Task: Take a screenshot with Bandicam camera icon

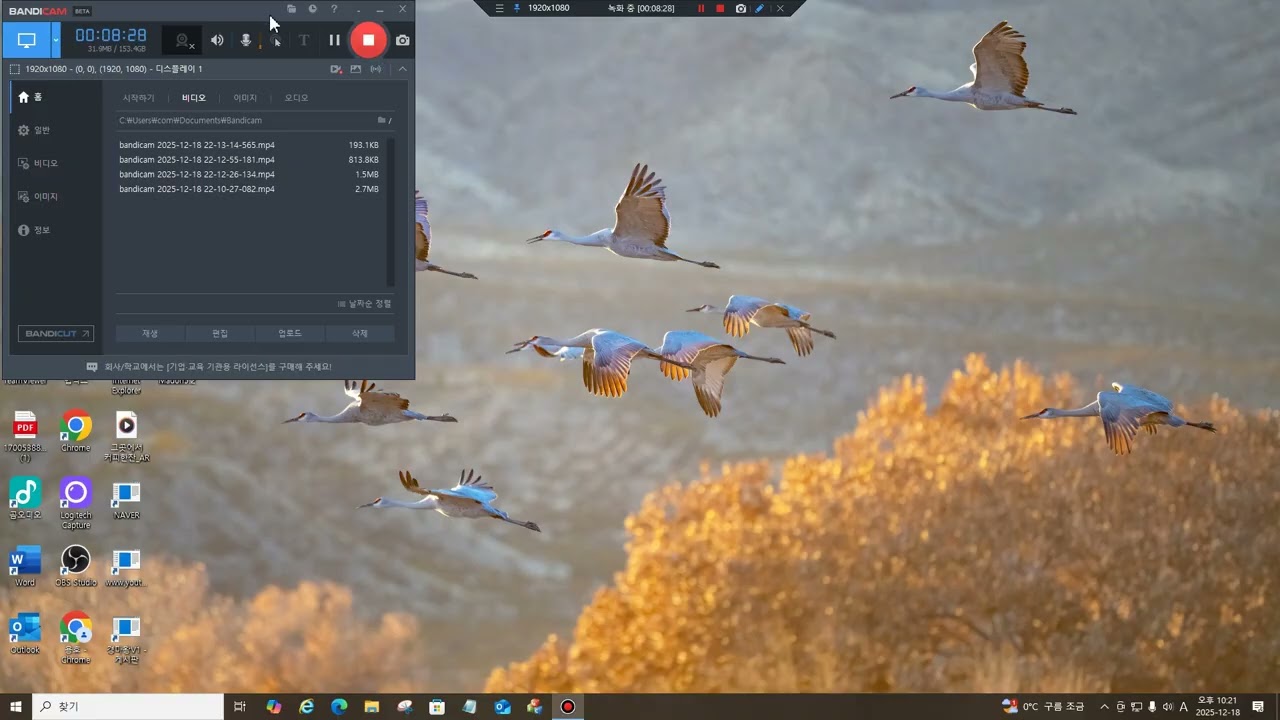Action: point(402,40)
